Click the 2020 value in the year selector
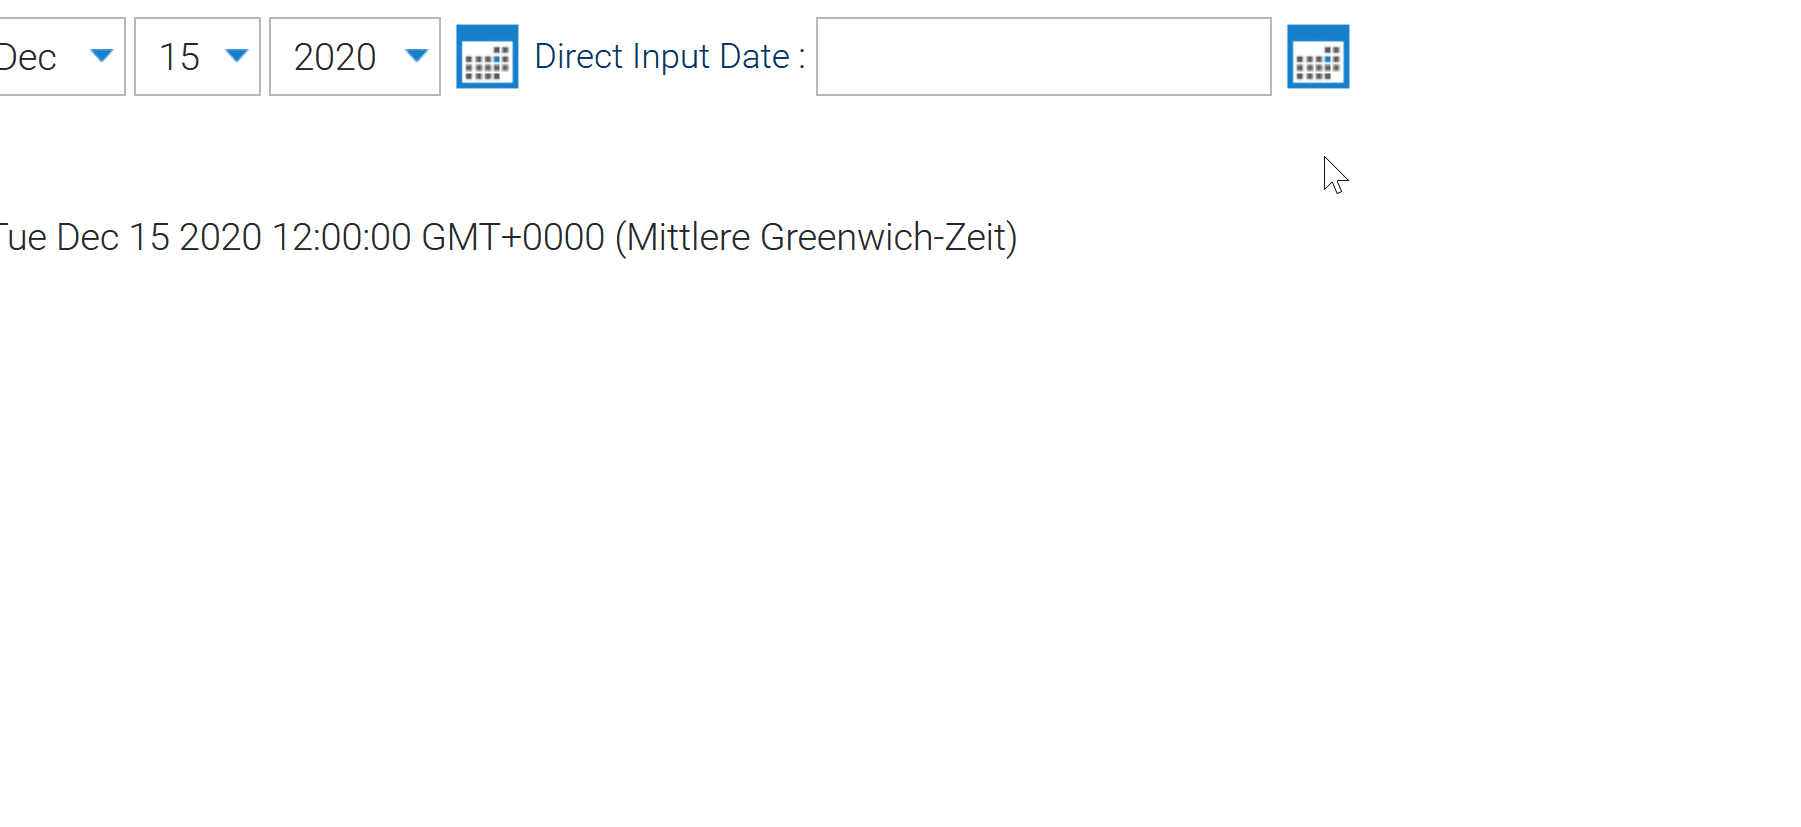The image size is (1801, 827). pos(335,57)
